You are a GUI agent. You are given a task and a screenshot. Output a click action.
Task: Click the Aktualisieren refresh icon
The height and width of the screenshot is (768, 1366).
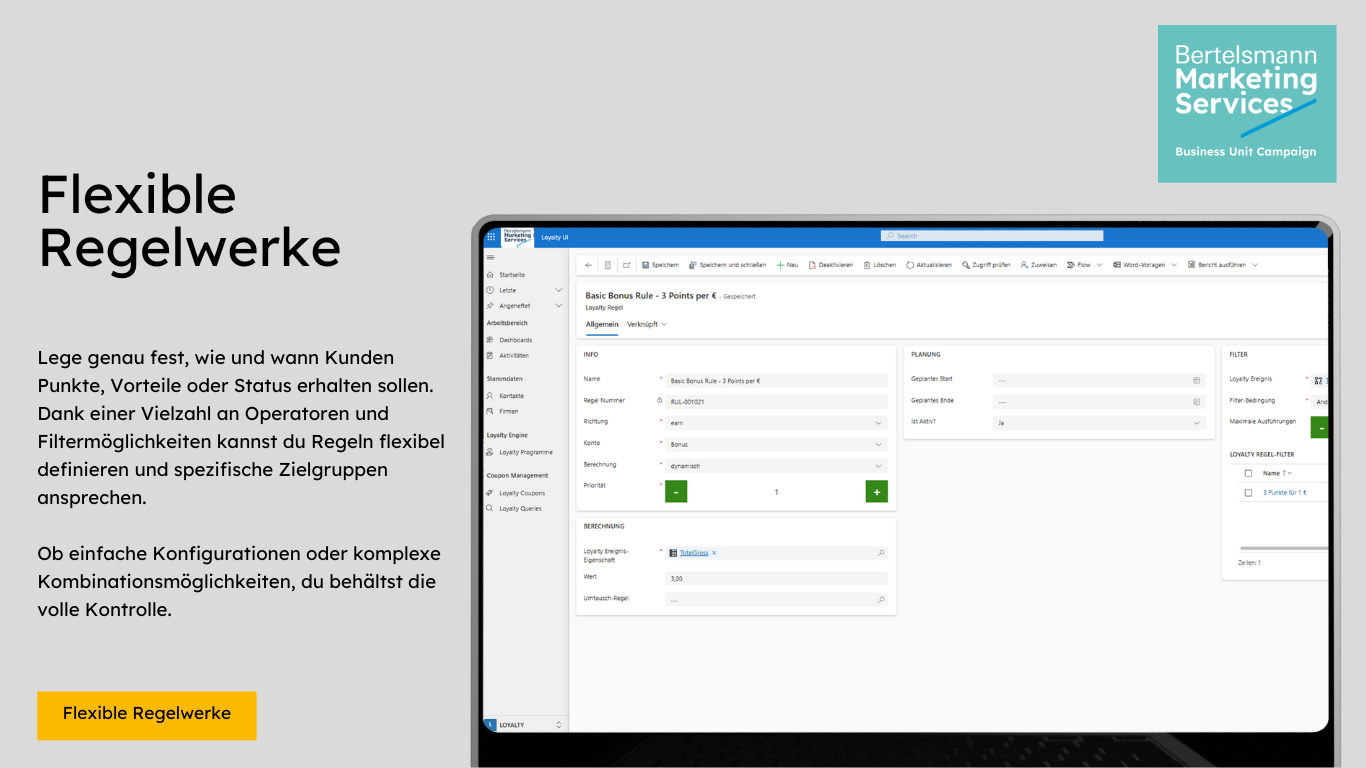(x=910, y=265)
